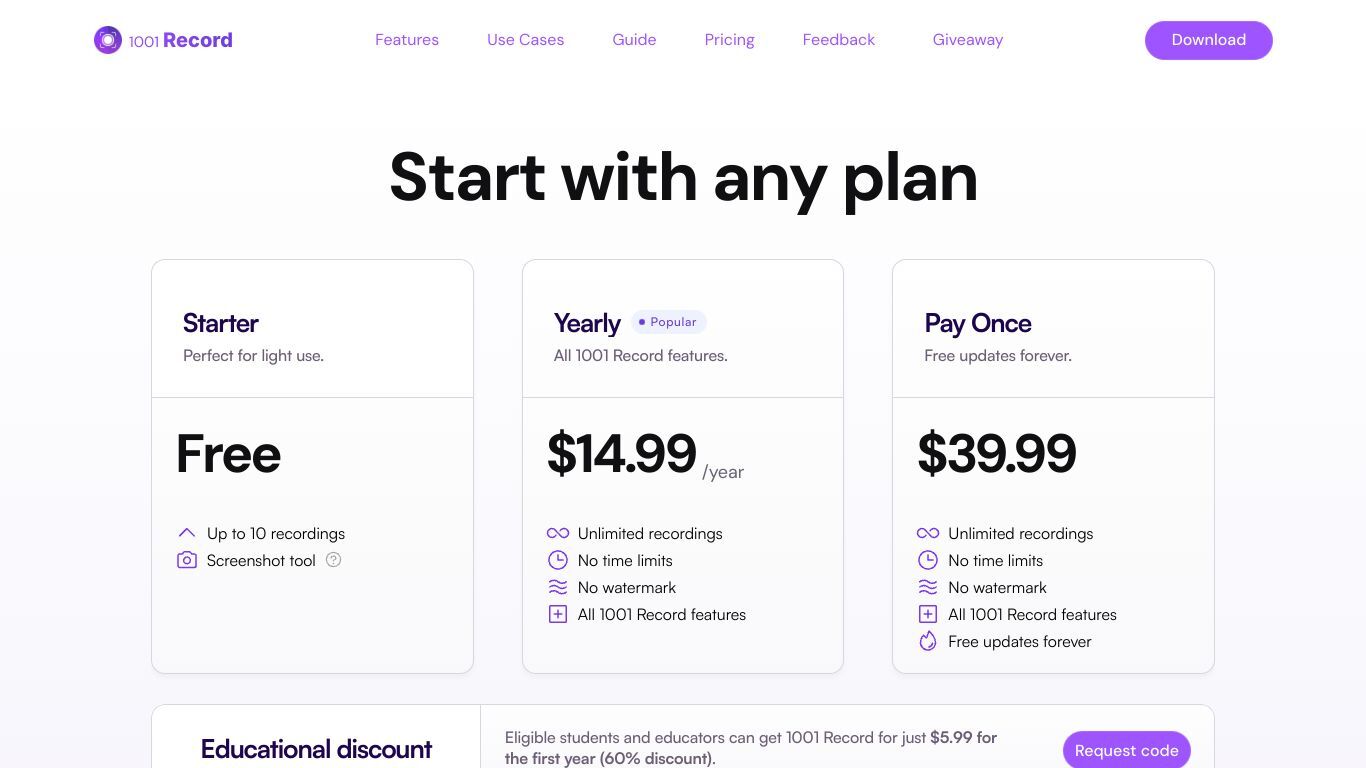Click the plus-box icon in Pay Once plan
The height and width of the screenshot is (768, 1366).
928,614
